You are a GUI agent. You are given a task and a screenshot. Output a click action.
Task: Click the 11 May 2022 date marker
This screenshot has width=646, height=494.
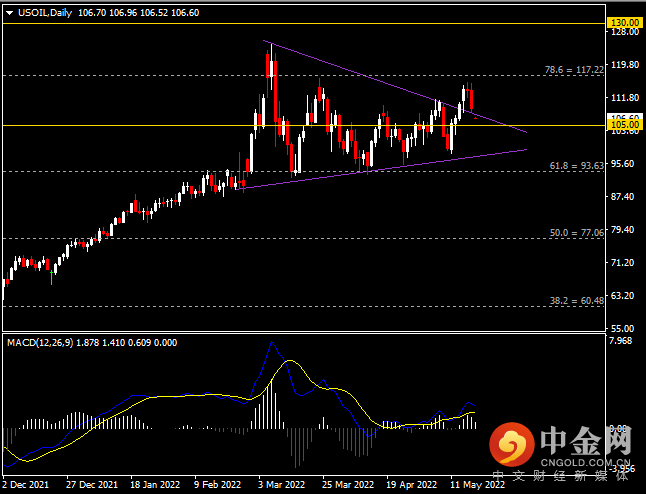[473, 483]
